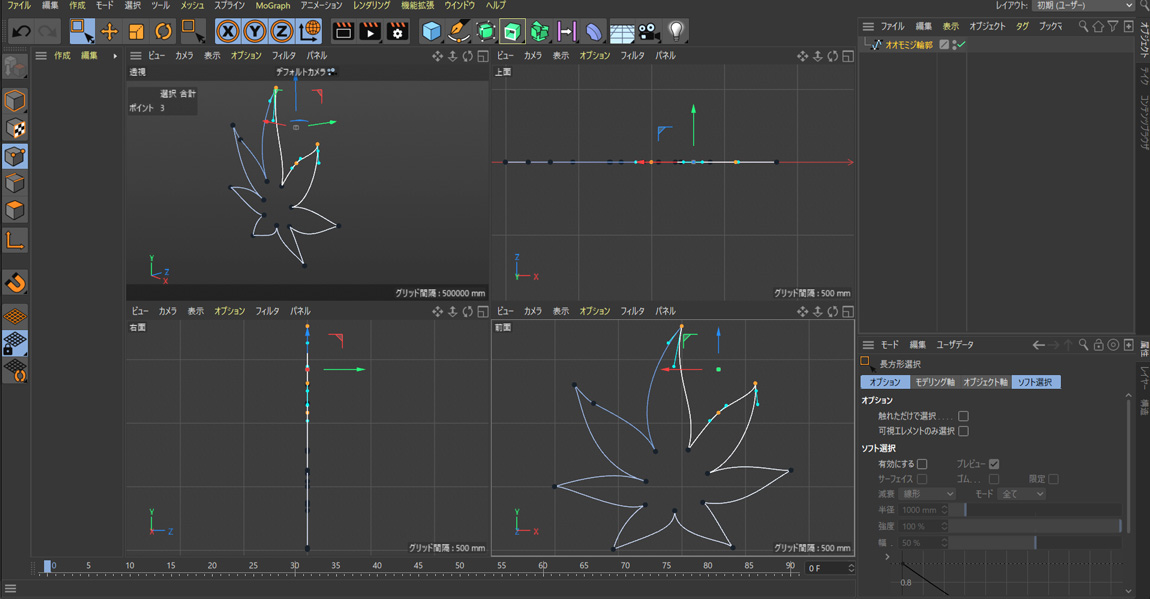Viewport: 1150px width, 599px height.
Task: Open the MoGraph menu
Action: (x=272, y=6)
